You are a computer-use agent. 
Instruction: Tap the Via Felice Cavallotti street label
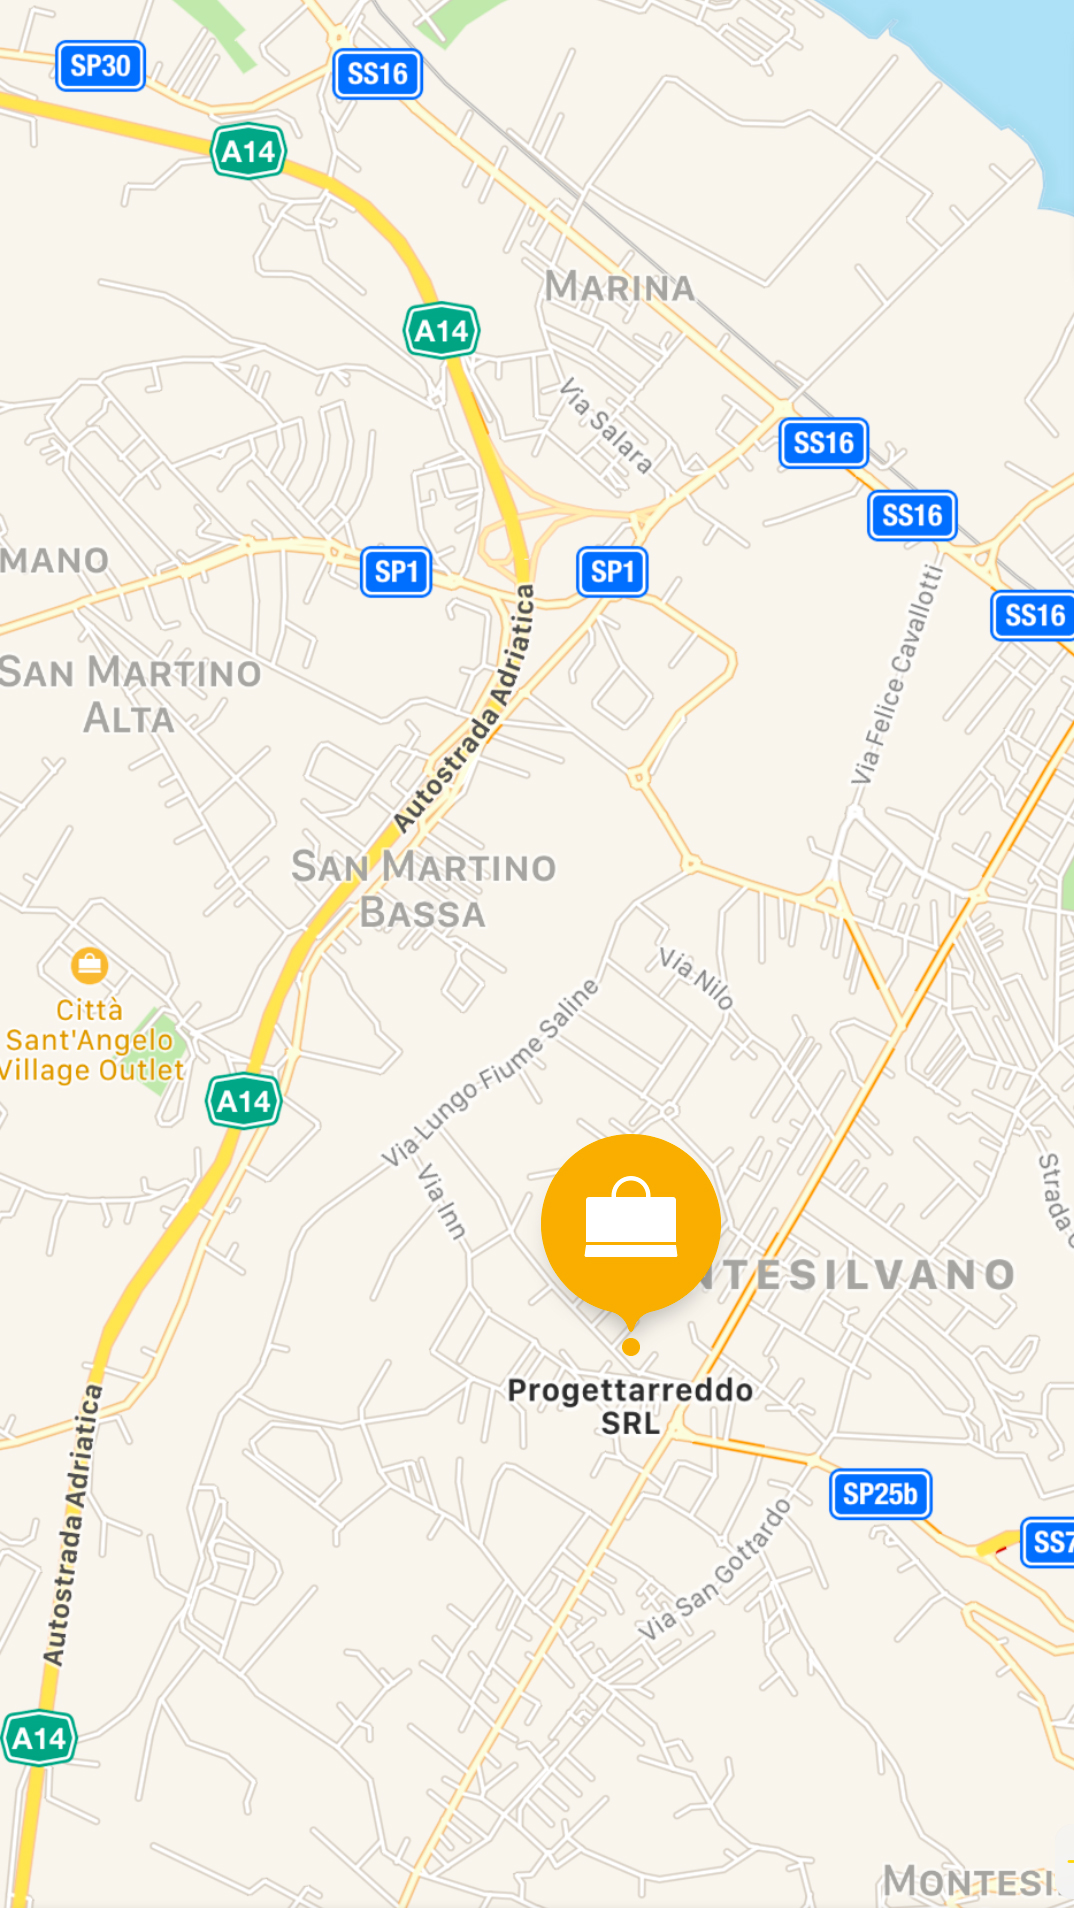897,675
